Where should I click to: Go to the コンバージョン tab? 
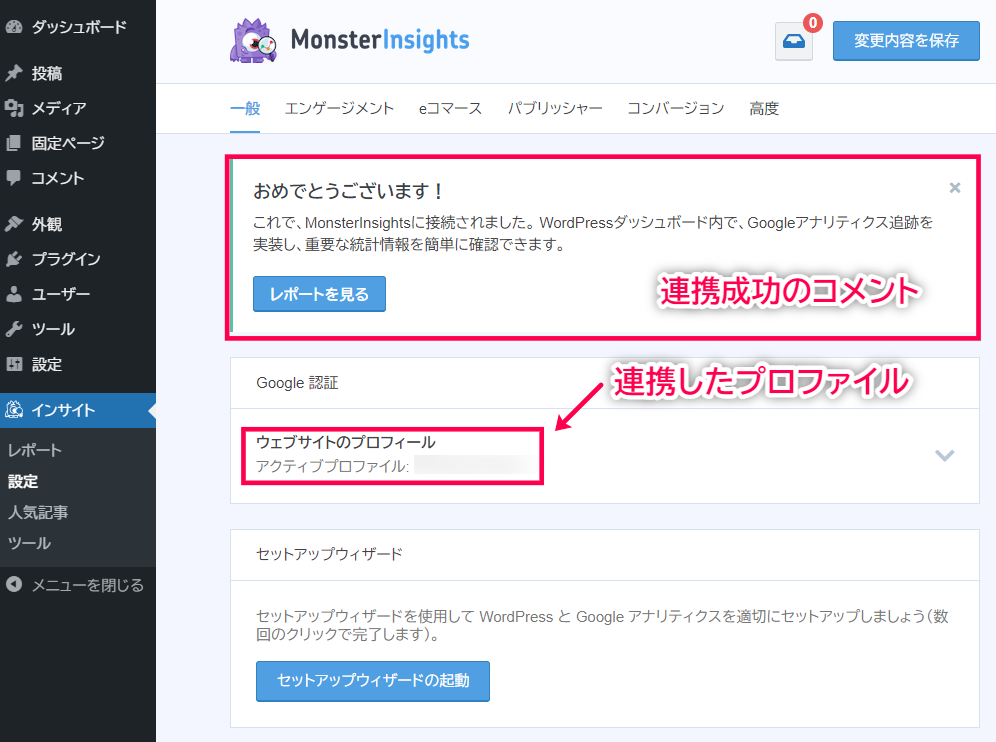[x=676, y=109]
